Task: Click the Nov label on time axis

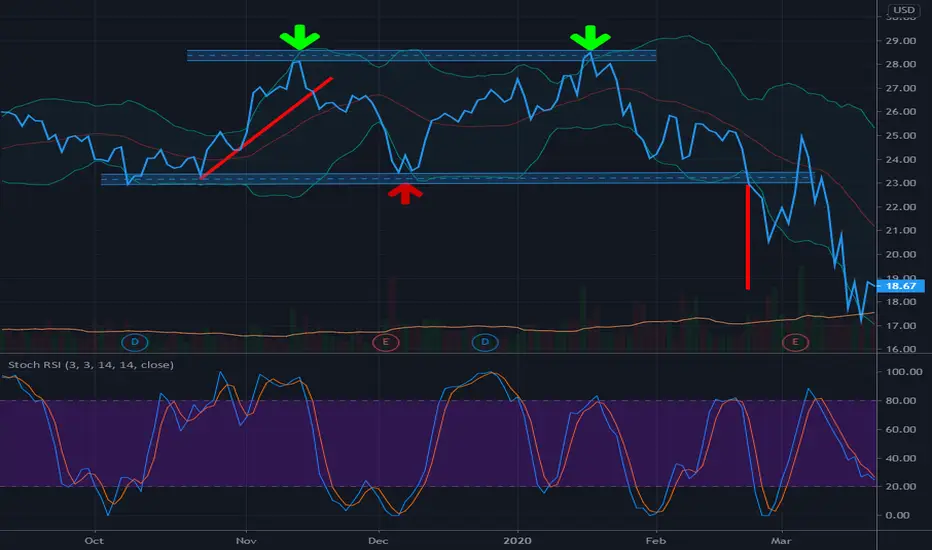Action: pos(246,540)
